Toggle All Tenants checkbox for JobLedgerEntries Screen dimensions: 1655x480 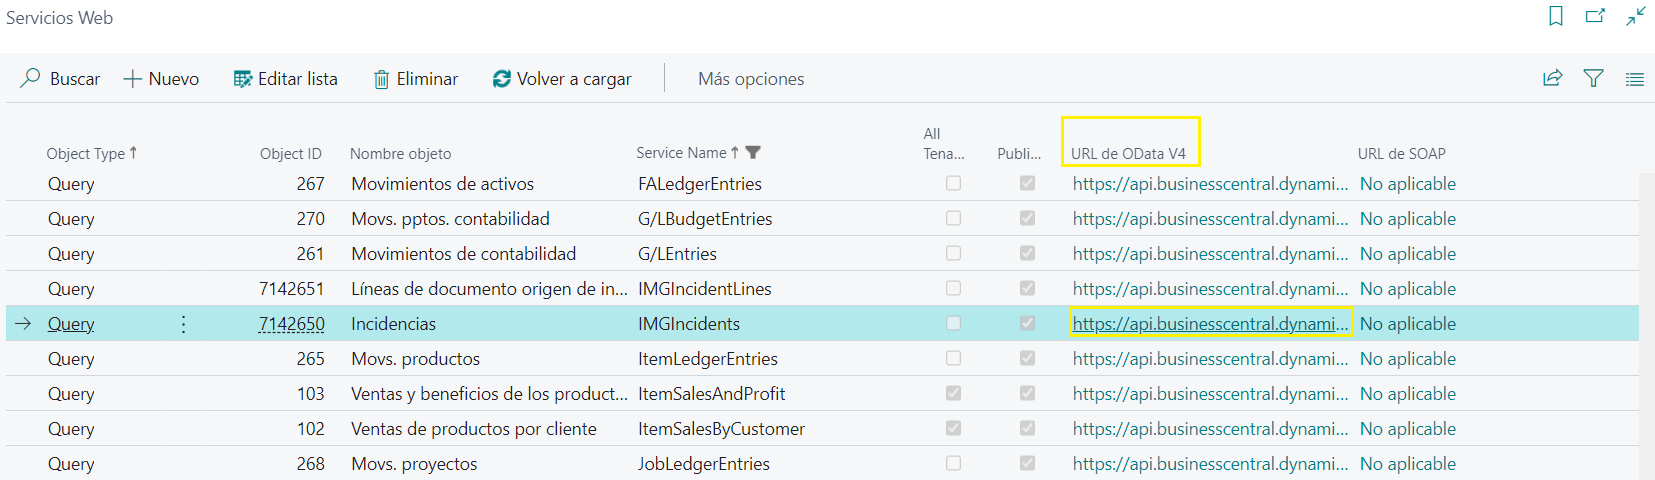(953, 463)
